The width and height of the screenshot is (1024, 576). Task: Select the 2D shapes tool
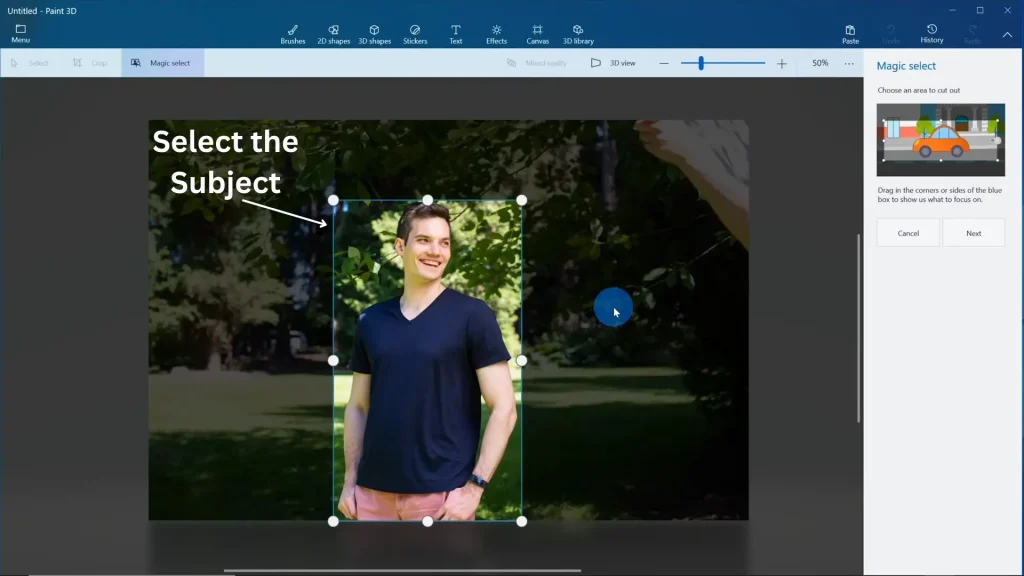333,34
